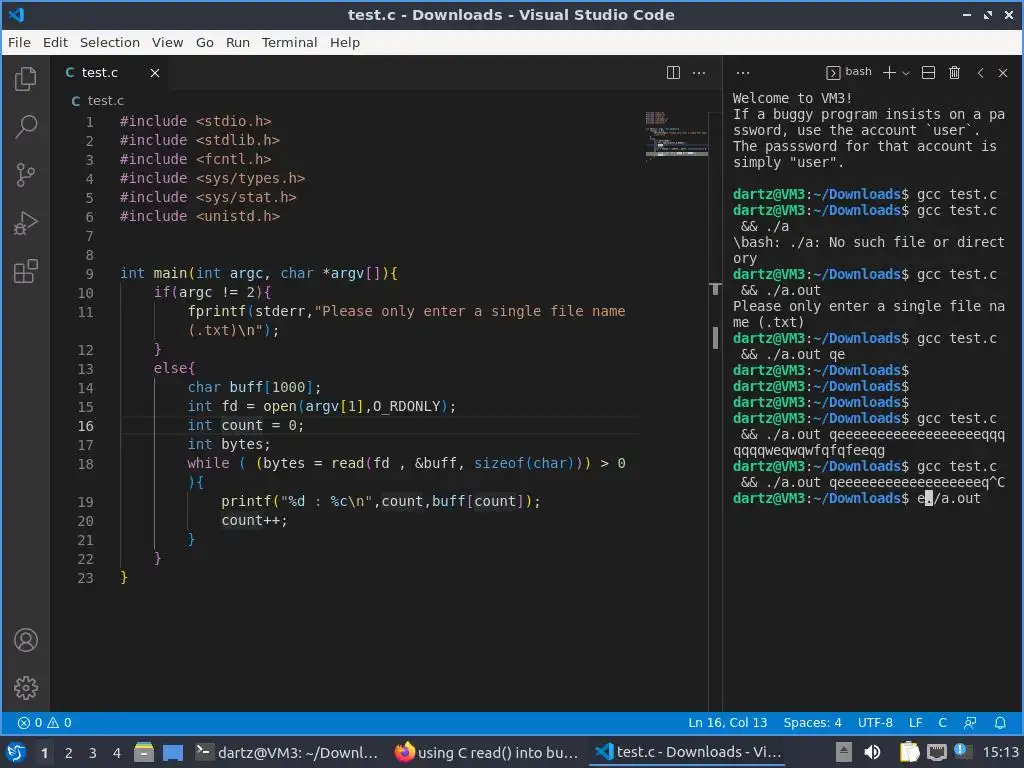Click the feedback icon in status bar

(x=970, y=722)
